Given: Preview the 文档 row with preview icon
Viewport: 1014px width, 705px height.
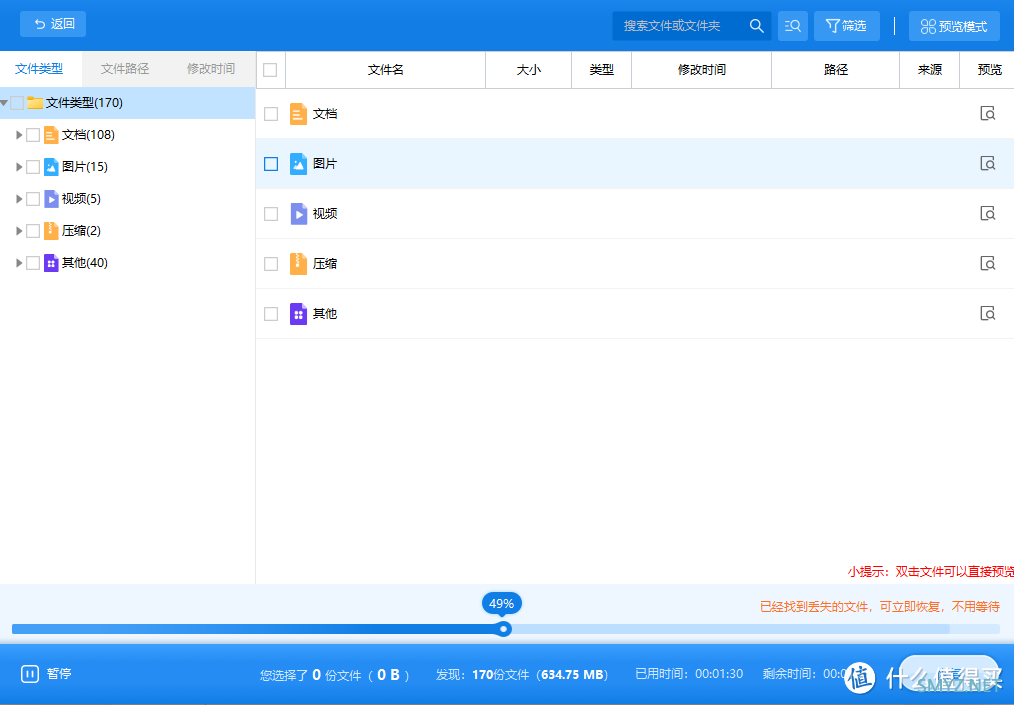Looking at the screenshot, I should tap(987, 114).
